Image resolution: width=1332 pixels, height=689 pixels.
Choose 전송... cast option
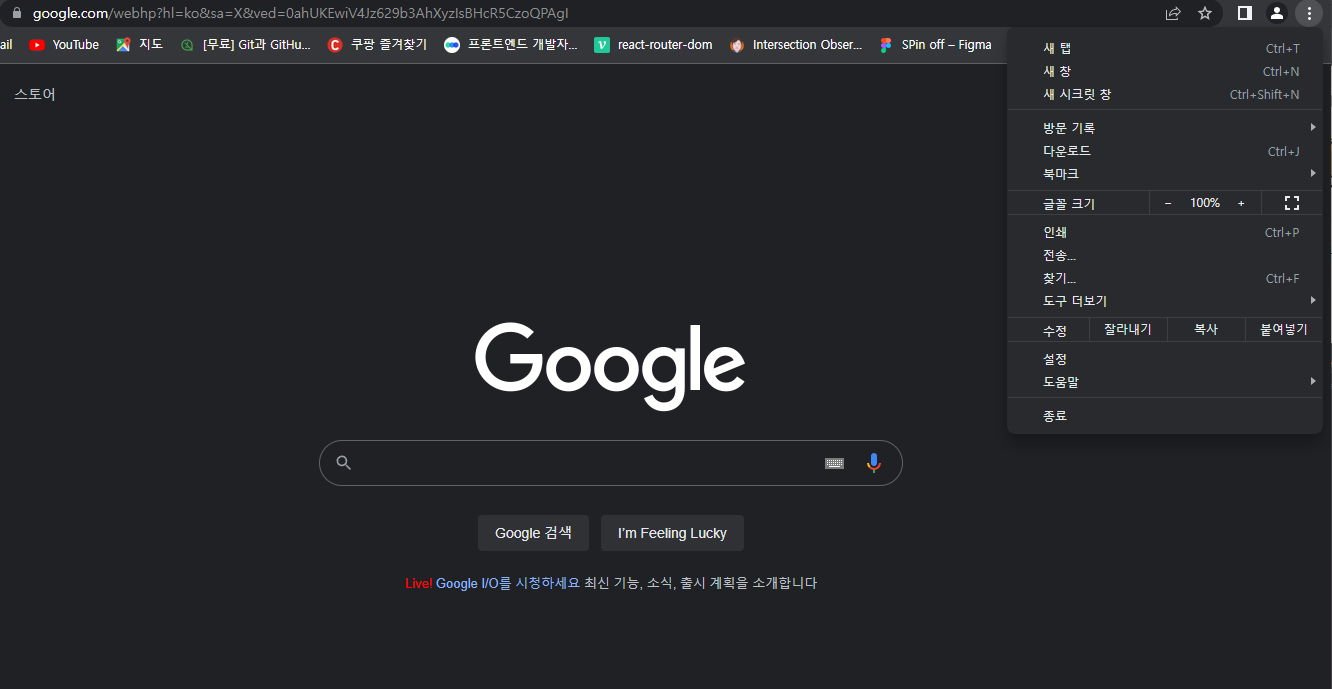click(x=1165, y=255)
